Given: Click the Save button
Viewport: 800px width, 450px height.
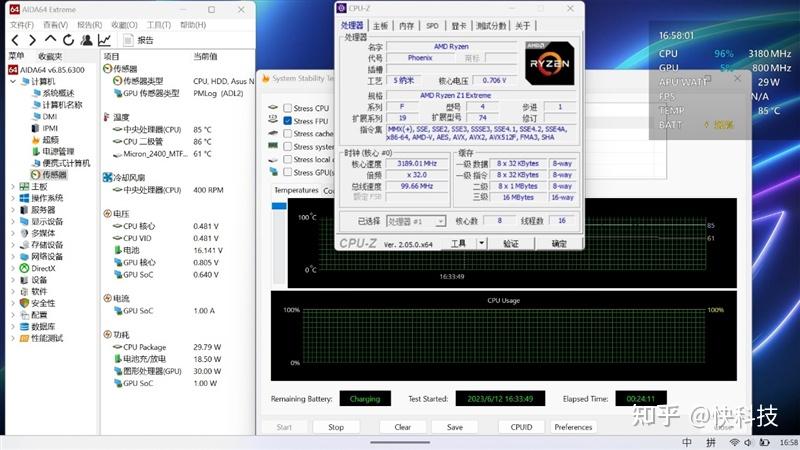Looking at the screenshot, I should (455, 427).
